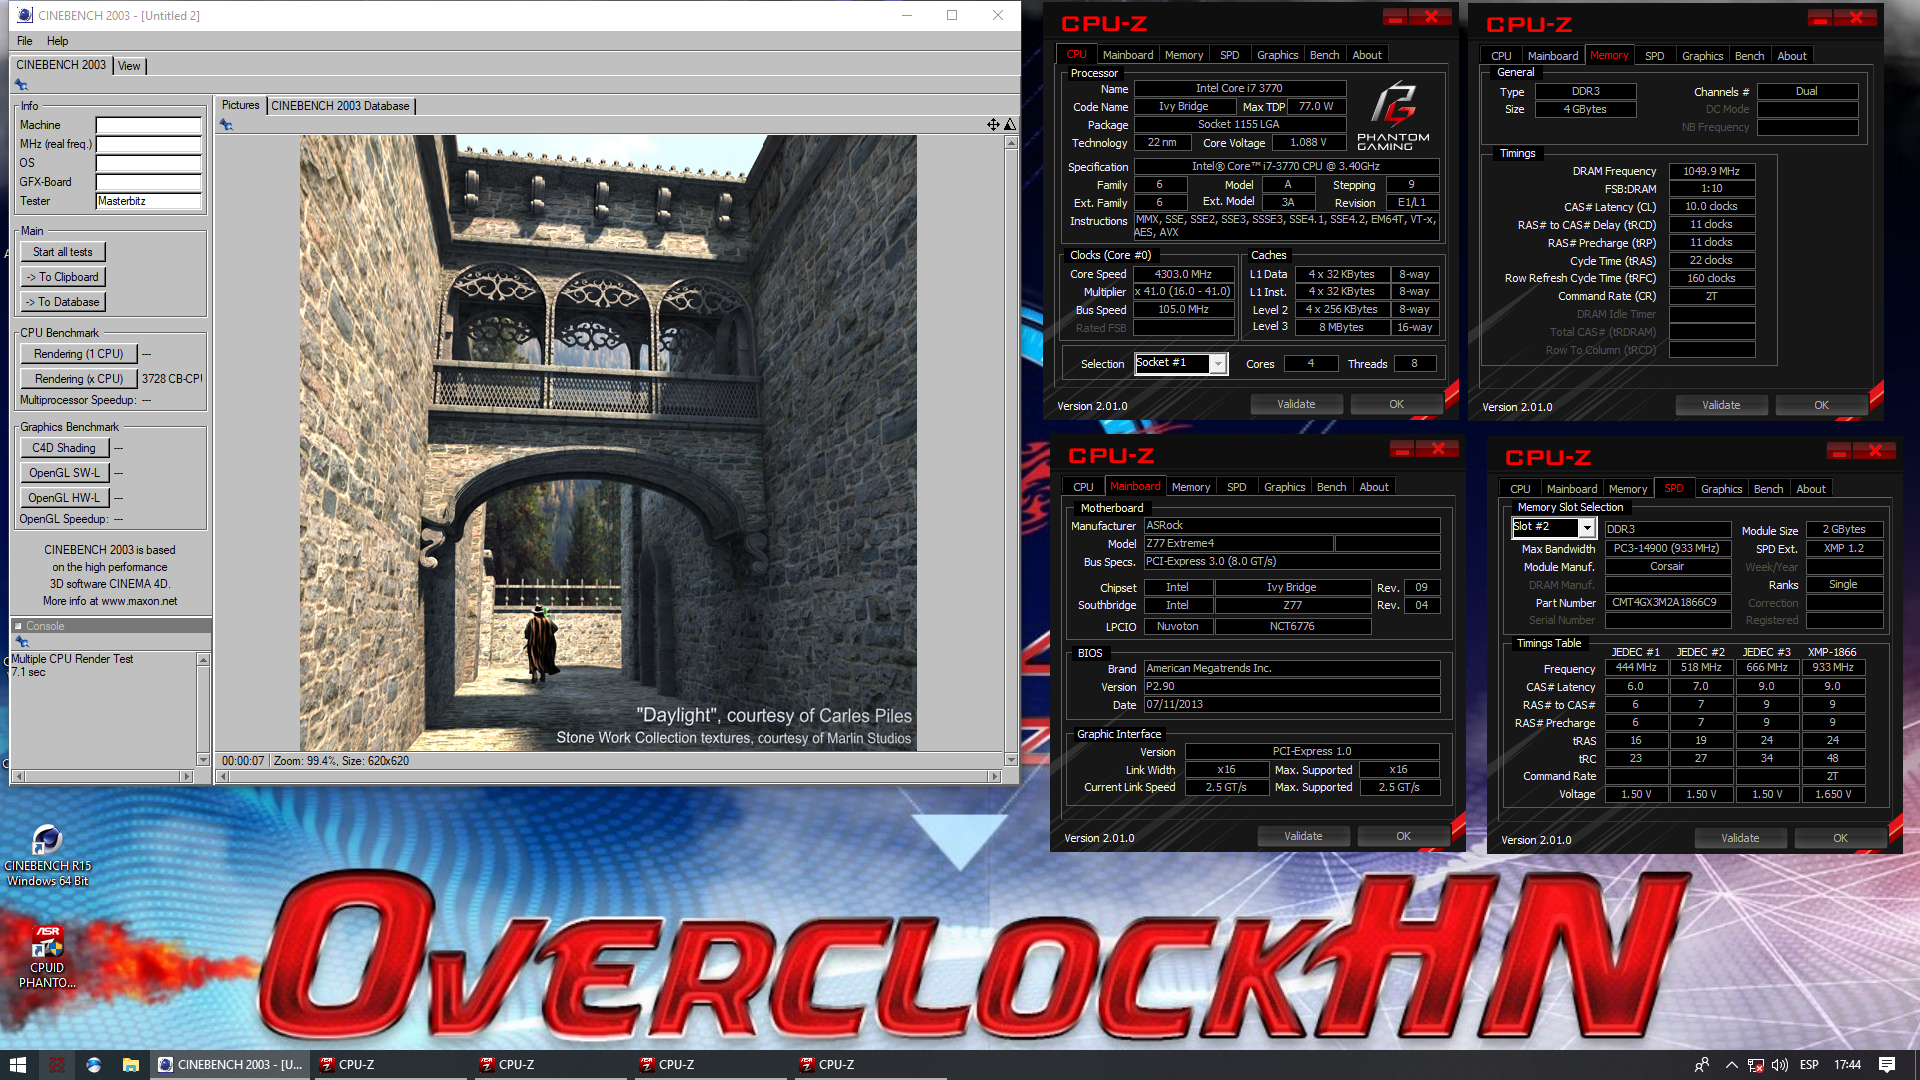Open the Graphics tab in CPU-Z SPD window
This screenshot has width=1920, height=1080.
(1721, 489)
